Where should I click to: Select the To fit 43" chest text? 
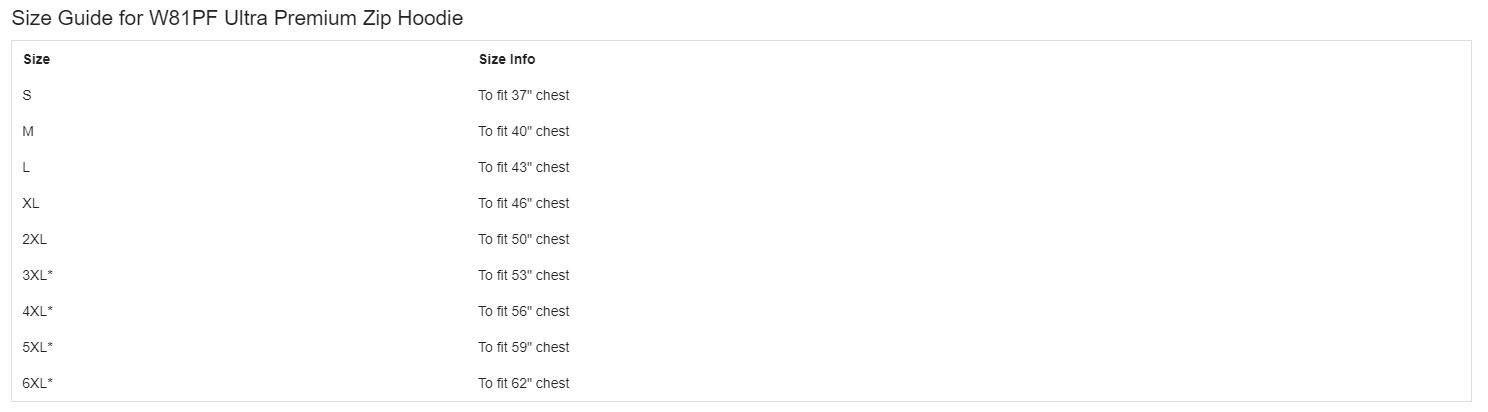tap(524, 167)
